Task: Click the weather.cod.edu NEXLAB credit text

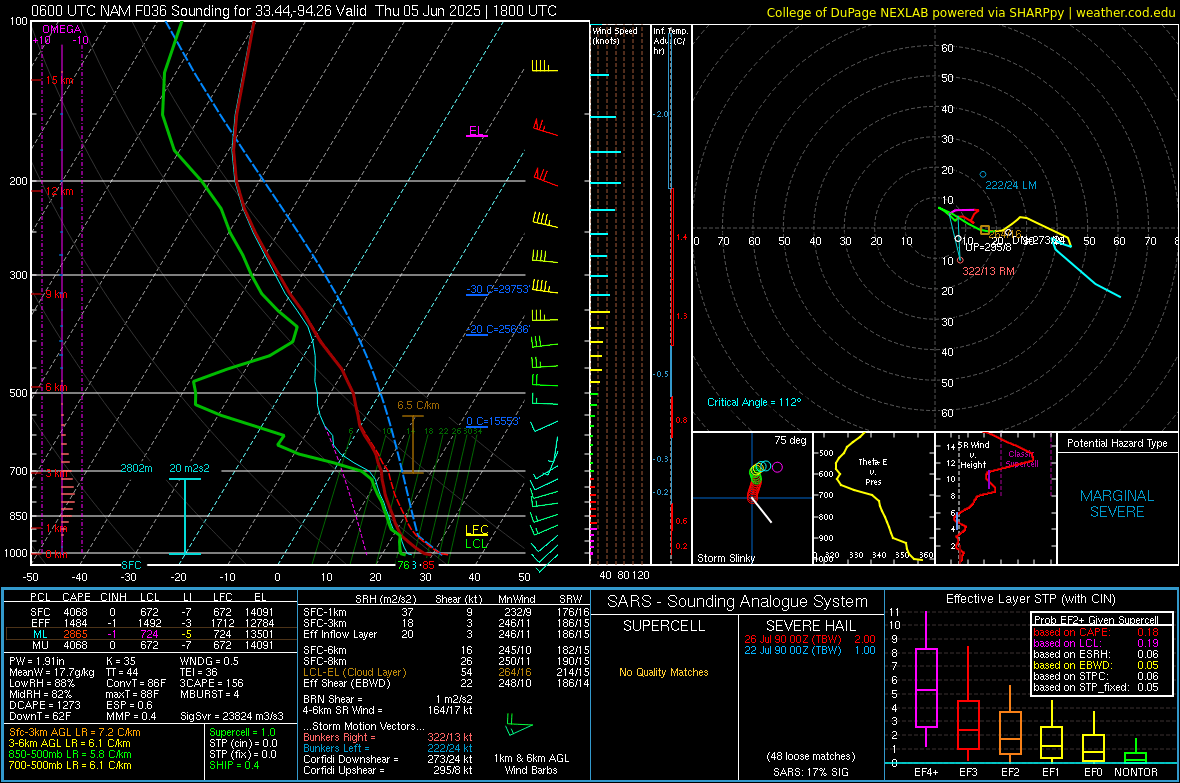Action: 970,12
